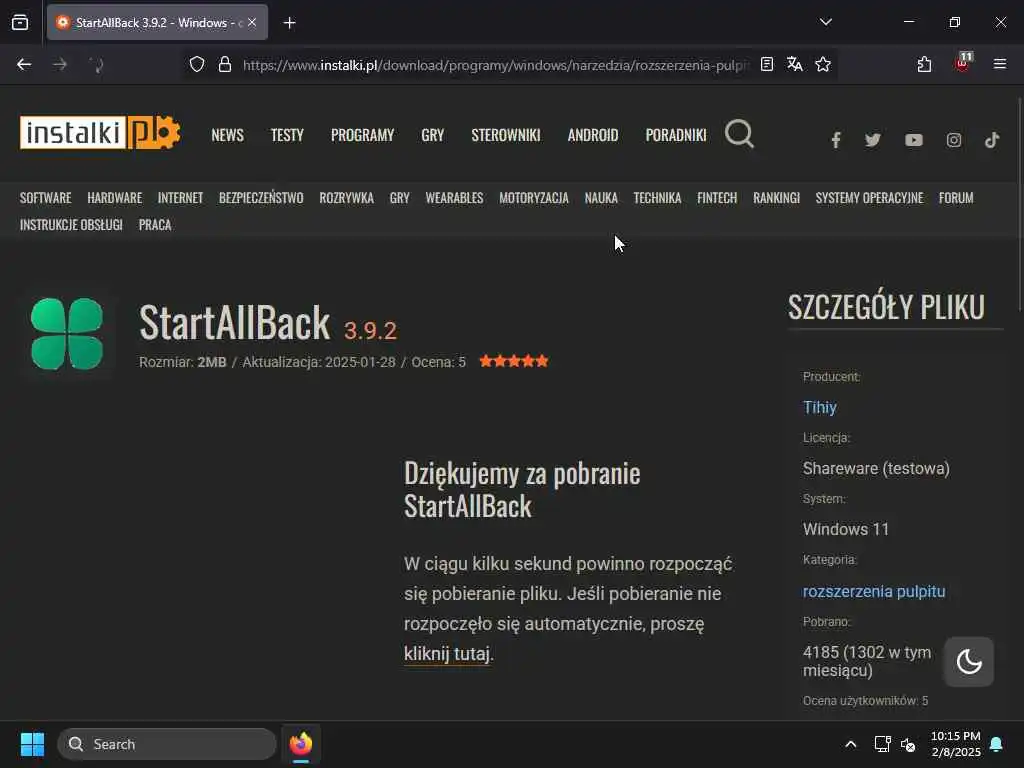Open the INSTRUKCJE OBSŁUGI link
The width and height of the screenshot is (1024, 768).
pyautogui.click(x=71, y=225)
